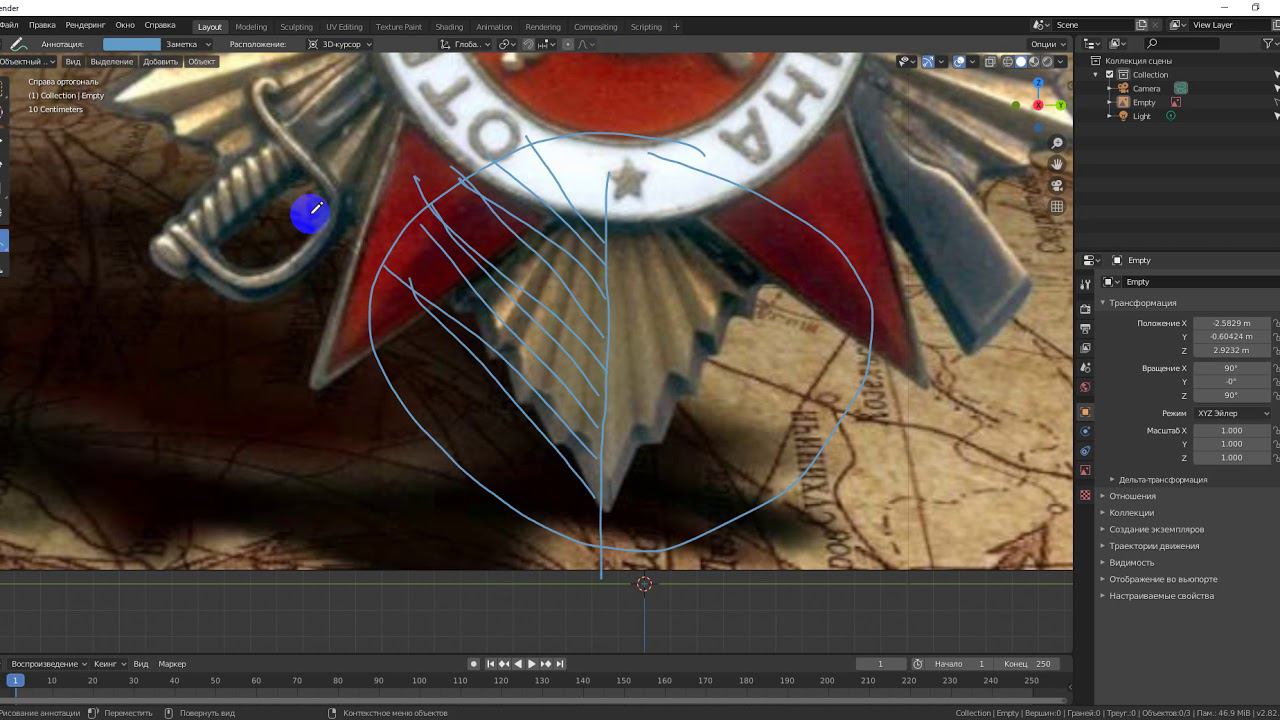Open the Рендеринг menu

click(x=85, y=25)
